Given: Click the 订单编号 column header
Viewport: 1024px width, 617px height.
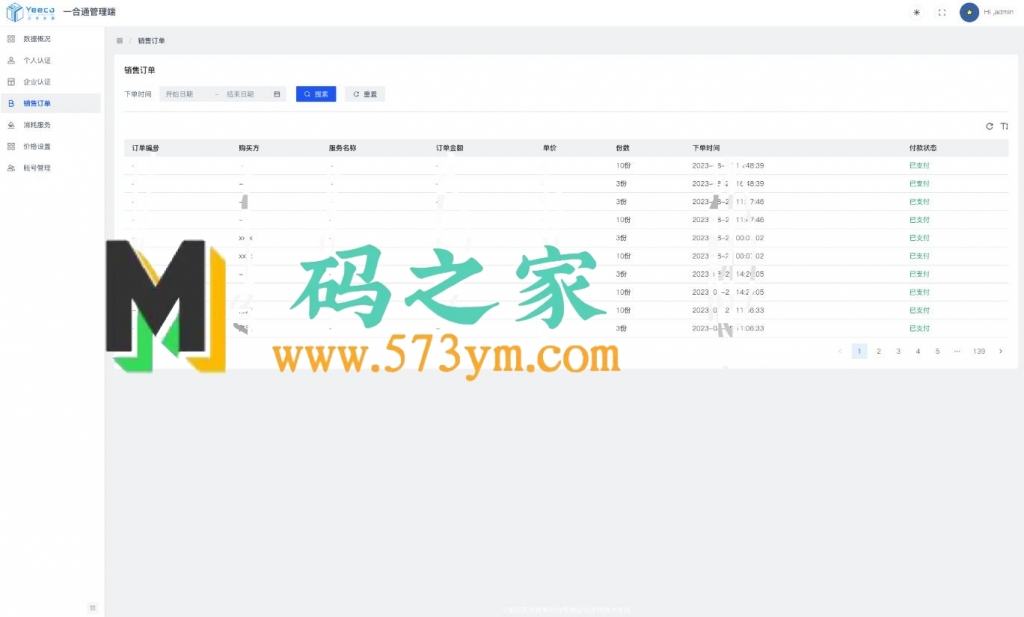Looking at the screenshot, I should [x=146, y=148].
